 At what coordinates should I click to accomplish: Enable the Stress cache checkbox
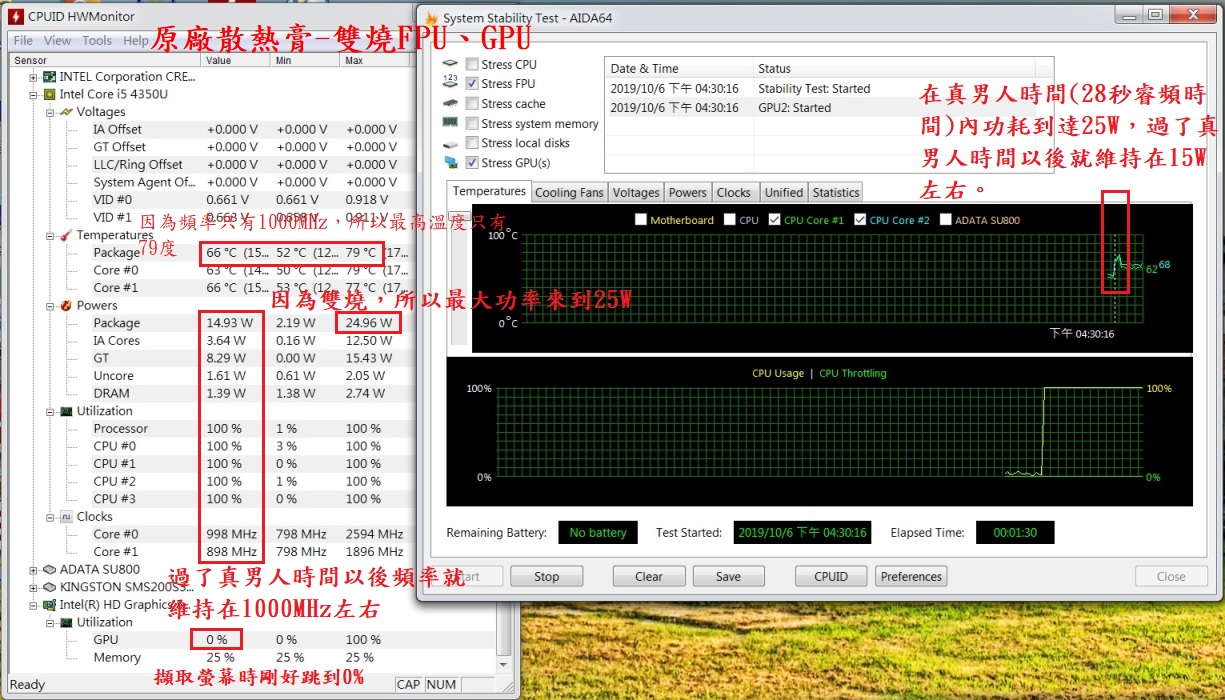[x=472, y=104]
